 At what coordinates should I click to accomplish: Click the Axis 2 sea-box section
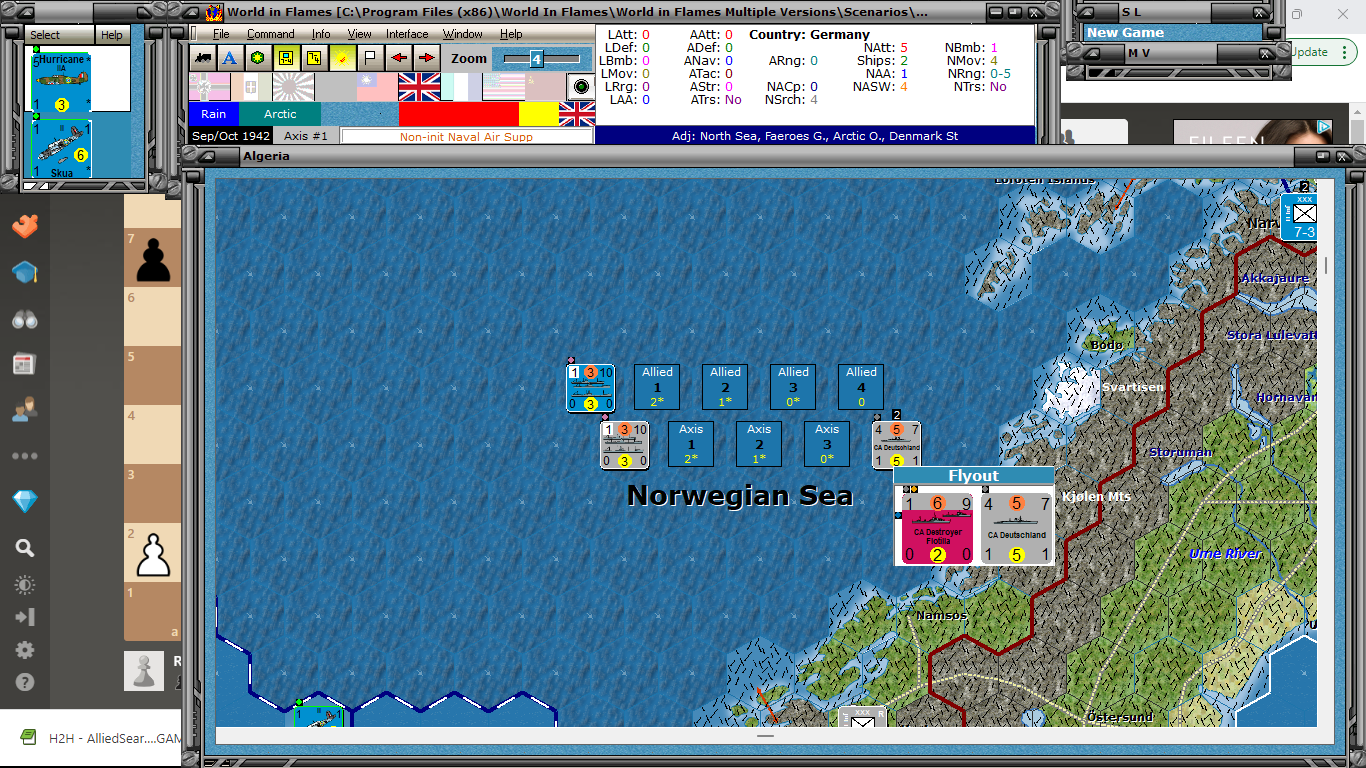pos(759,444)
